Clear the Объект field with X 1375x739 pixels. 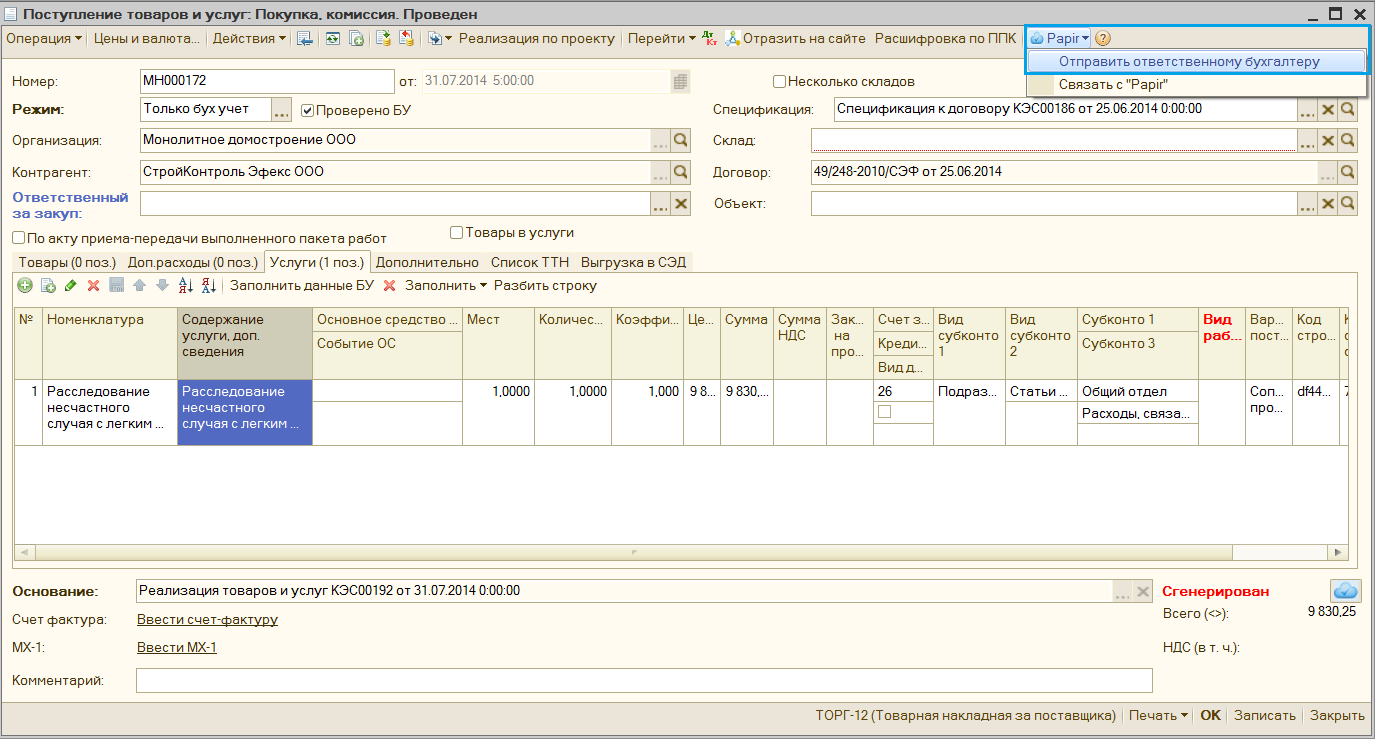[1328, 204]
